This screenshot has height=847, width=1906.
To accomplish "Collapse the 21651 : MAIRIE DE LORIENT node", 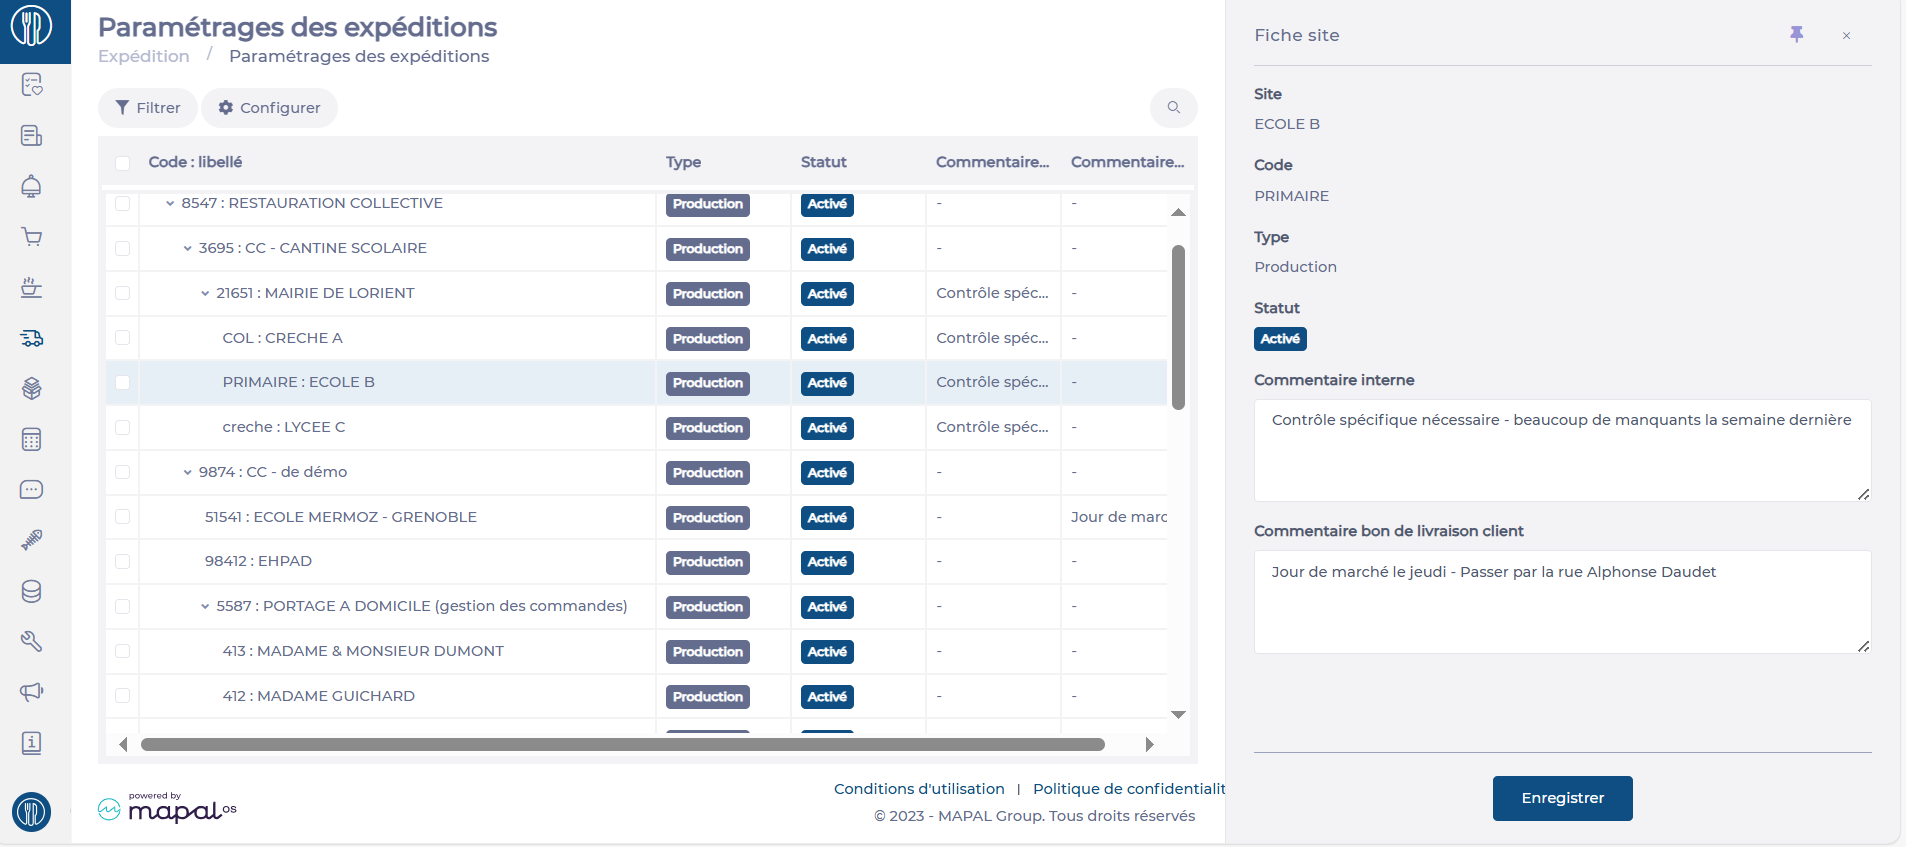I will pos(205,294).
